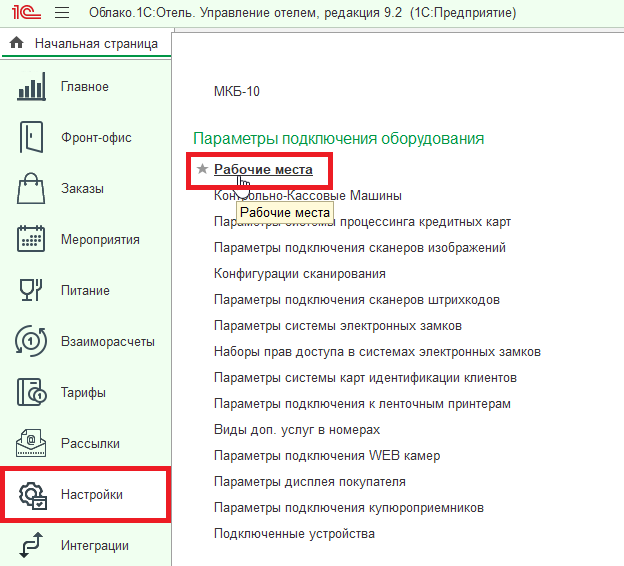Open the Рассылки section
Image resolution: width=624 pixels, height=566 pixels.
click(90, 443)
